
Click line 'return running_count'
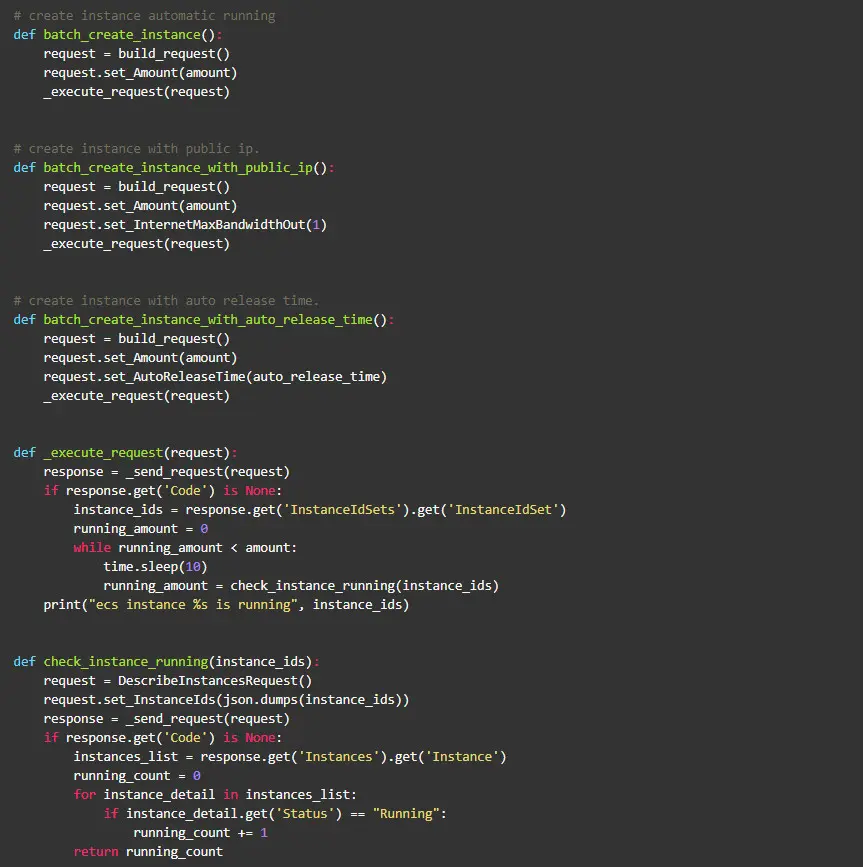[148, 852]
